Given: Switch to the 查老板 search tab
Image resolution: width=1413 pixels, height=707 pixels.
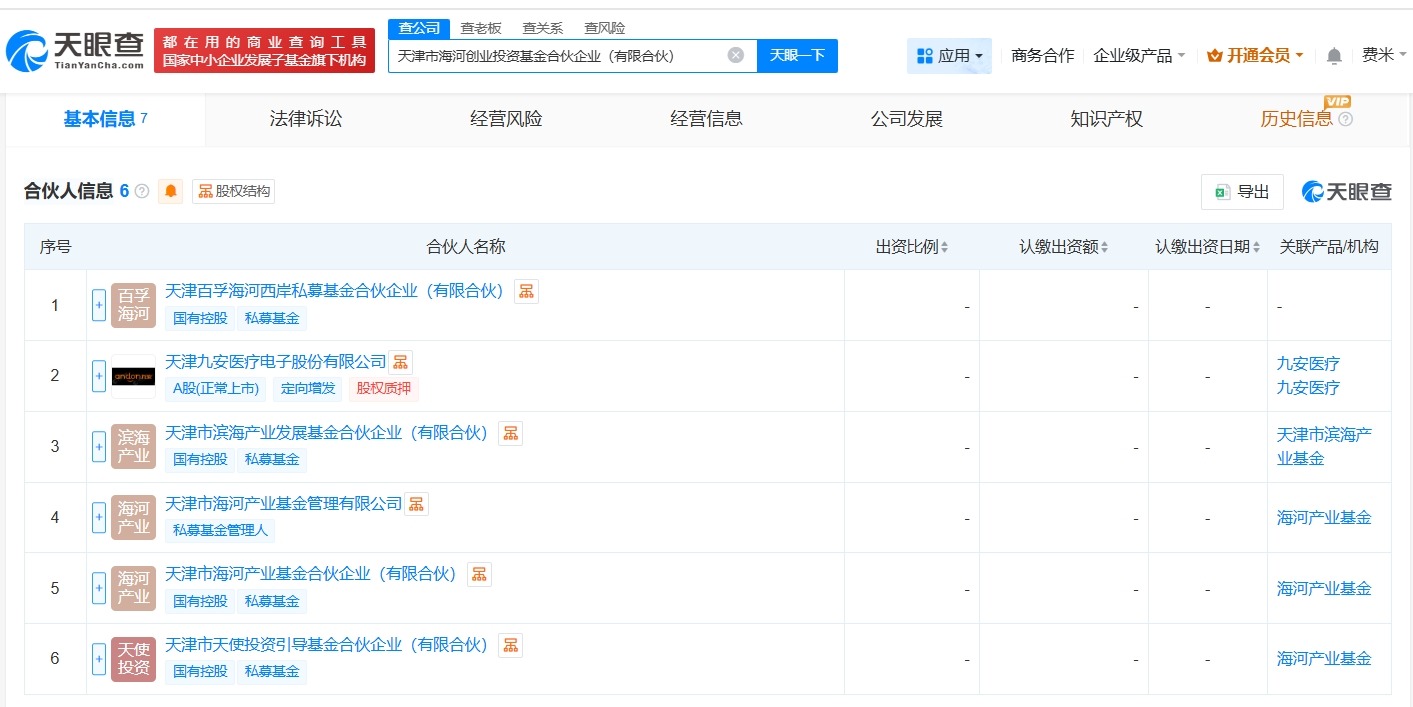Looking at the screenshot, I should (x=481, y=27).
